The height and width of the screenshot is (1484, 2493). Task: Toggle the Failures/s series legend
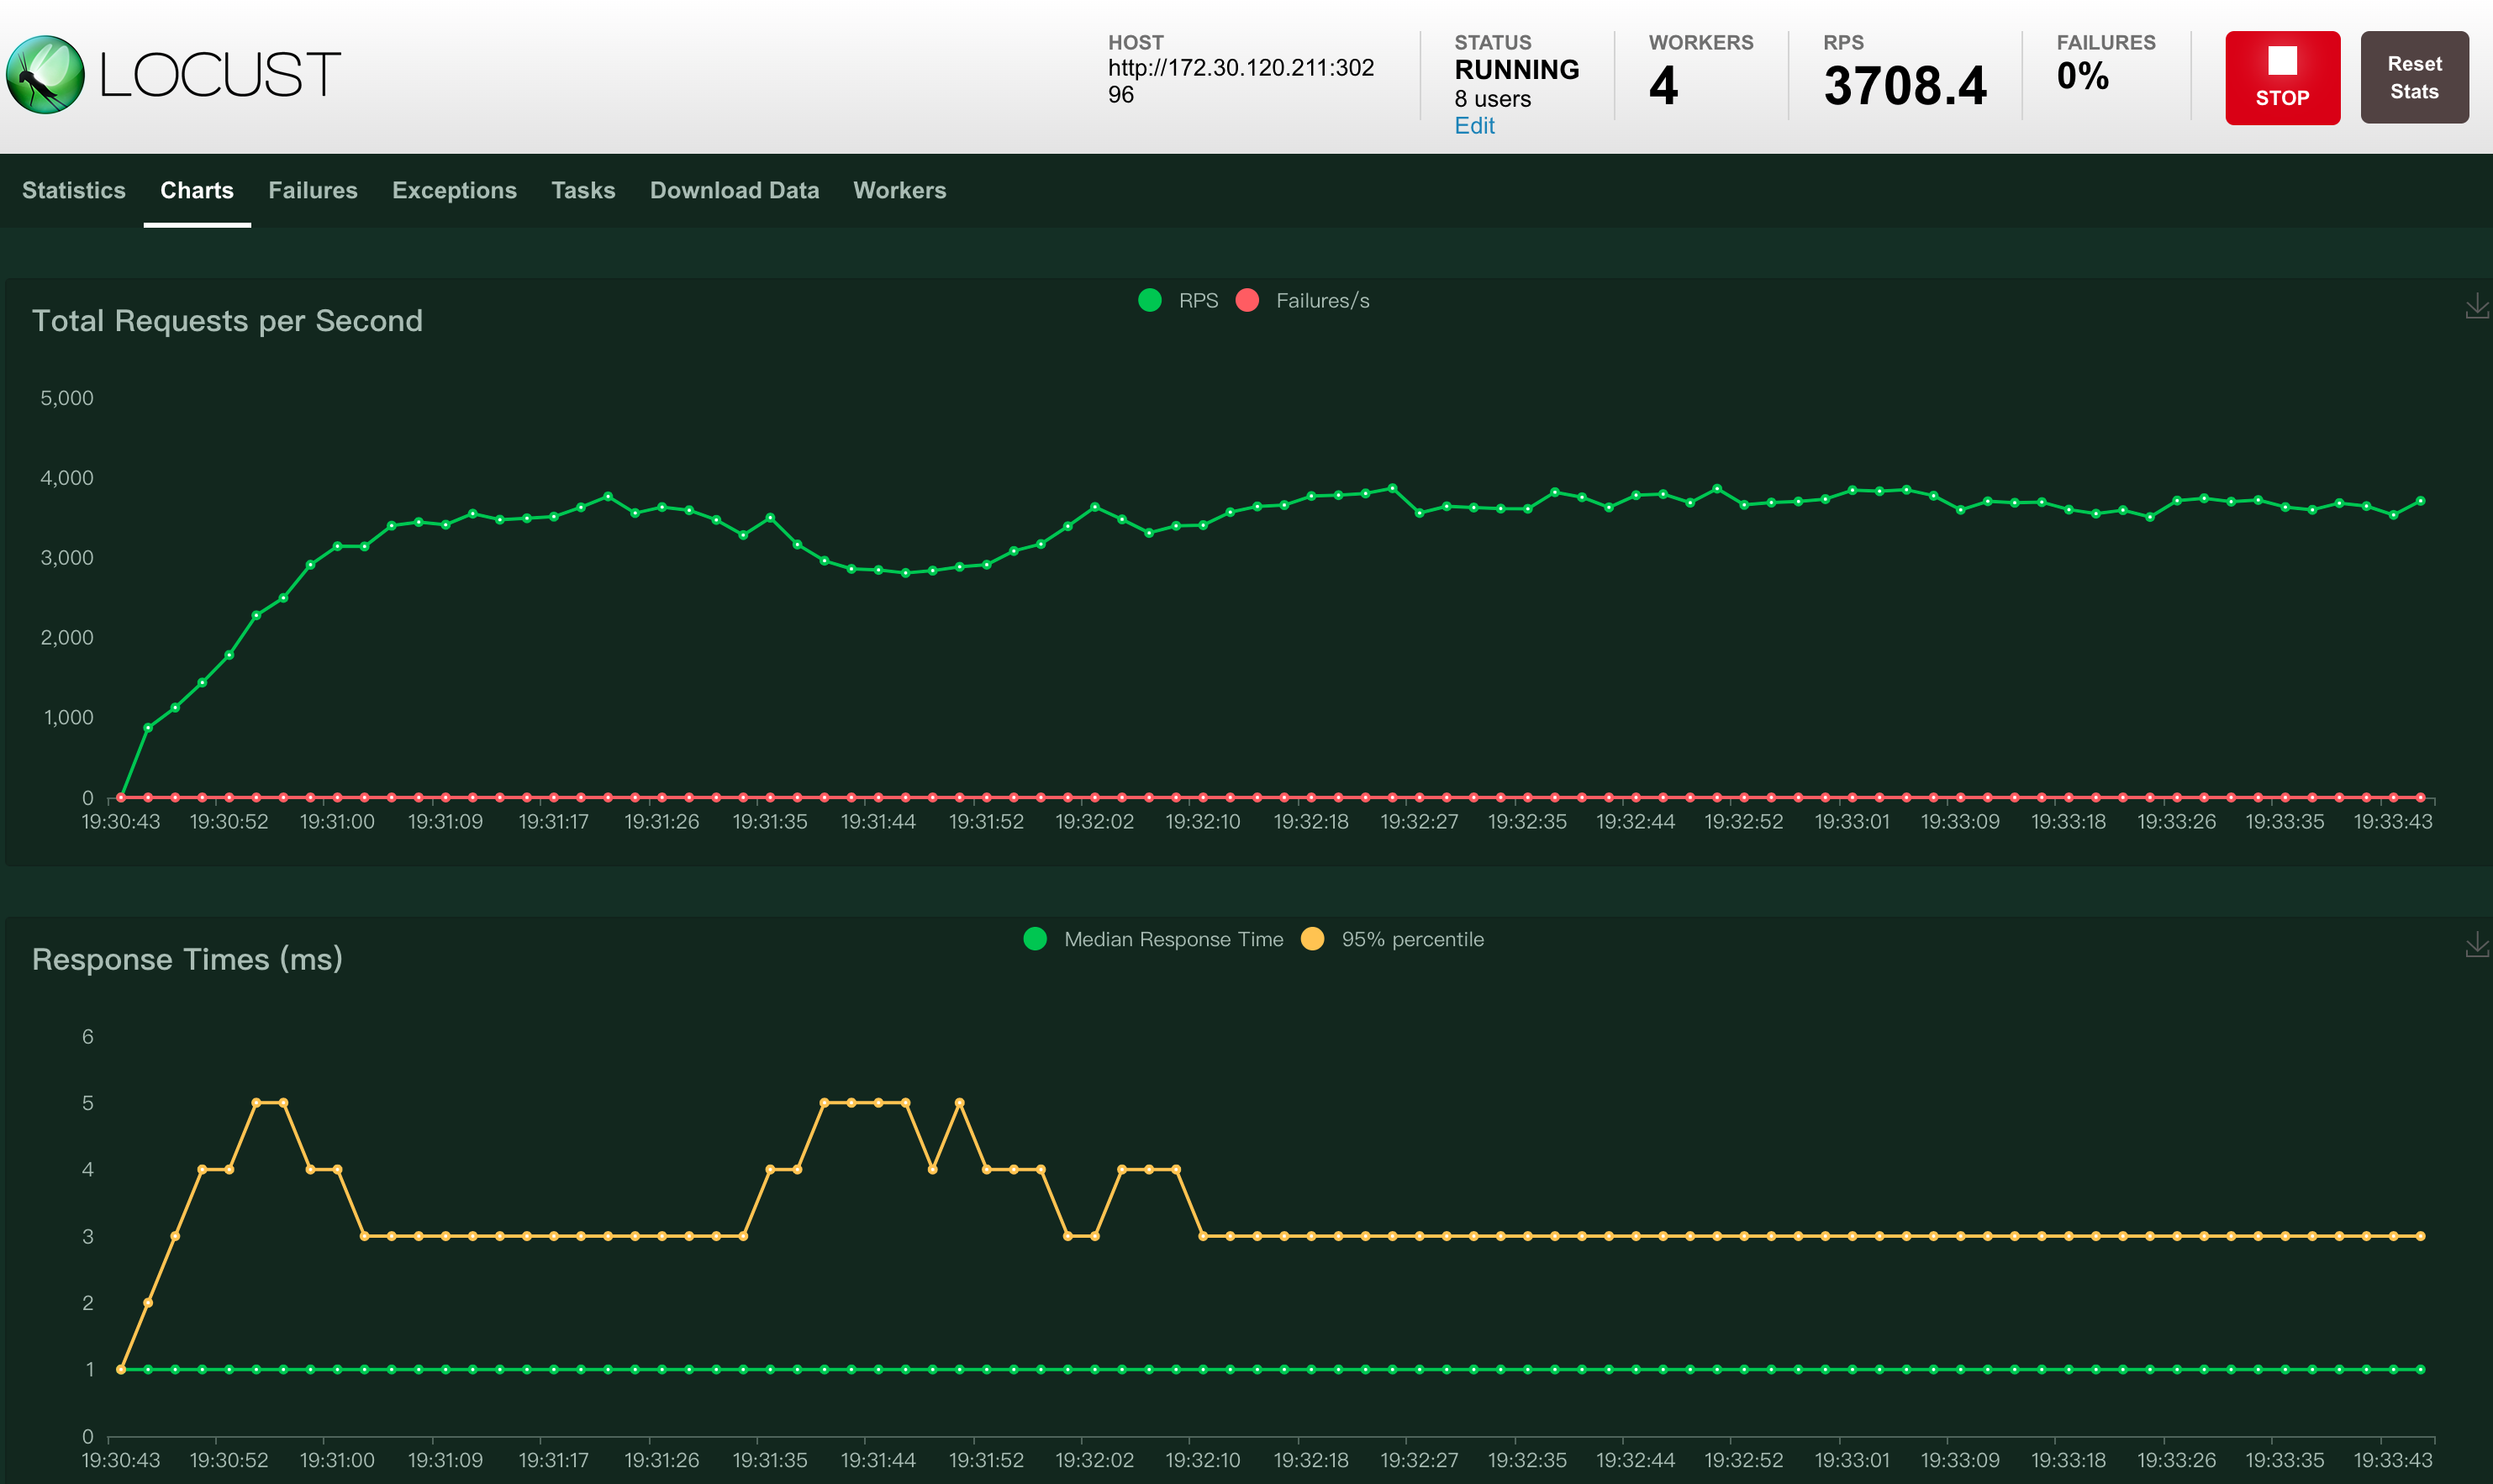[x=1302, y=300]
